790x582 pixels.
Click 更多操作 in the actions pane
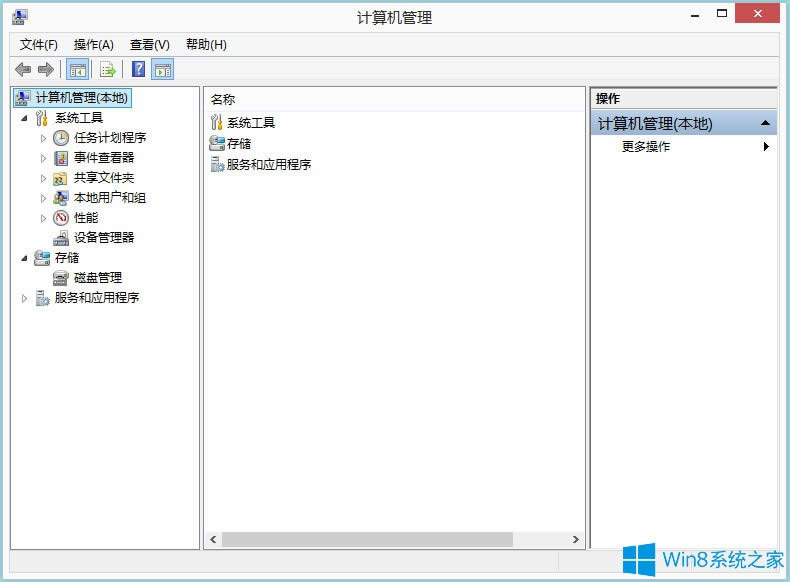point(646,146)
